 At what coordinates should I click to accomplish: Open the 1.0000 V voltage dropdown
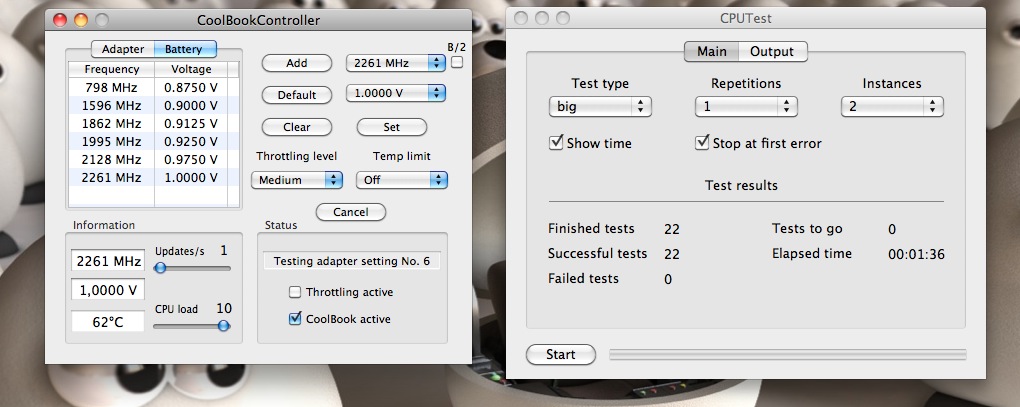click(x=396, y=93)
